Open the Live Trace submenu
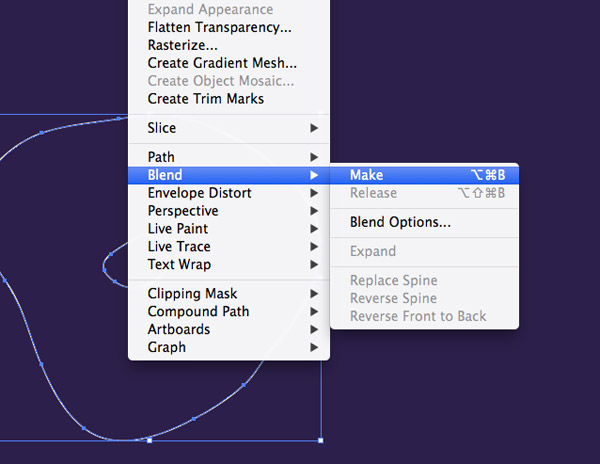The width and height of the screenshot is (600, 464). (x=179, y=247)
